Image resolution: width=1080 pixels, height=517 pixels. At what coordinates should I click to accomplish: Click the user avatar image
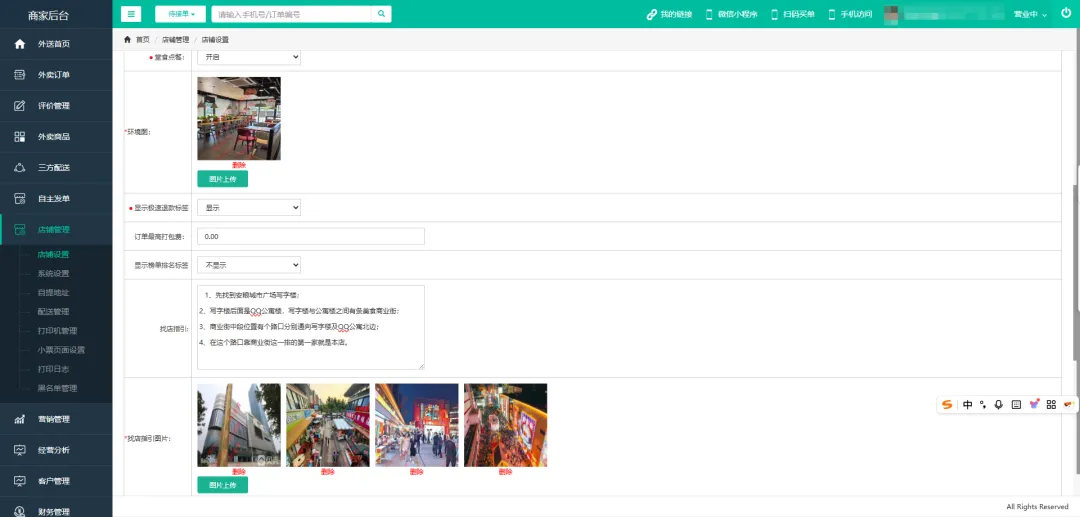[x=891, y=14]
